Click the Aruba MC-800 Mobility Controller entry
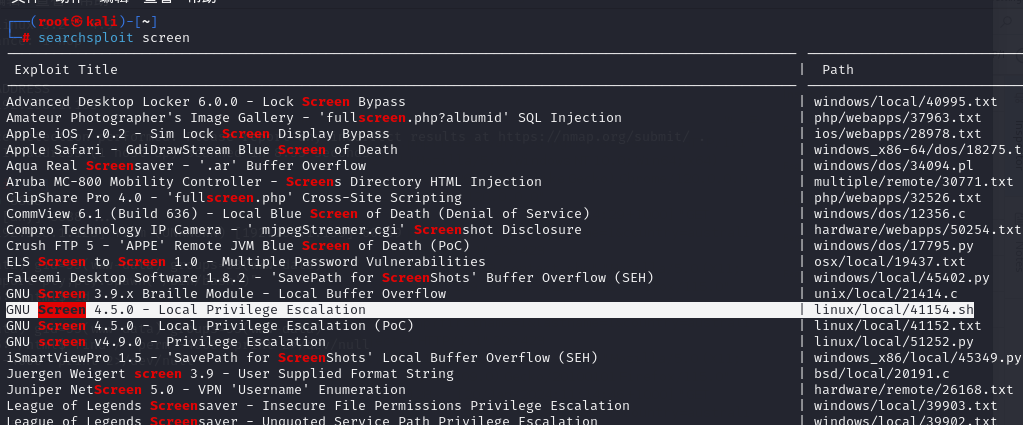This screenshot has width=1023, height=425. (259, 182)
